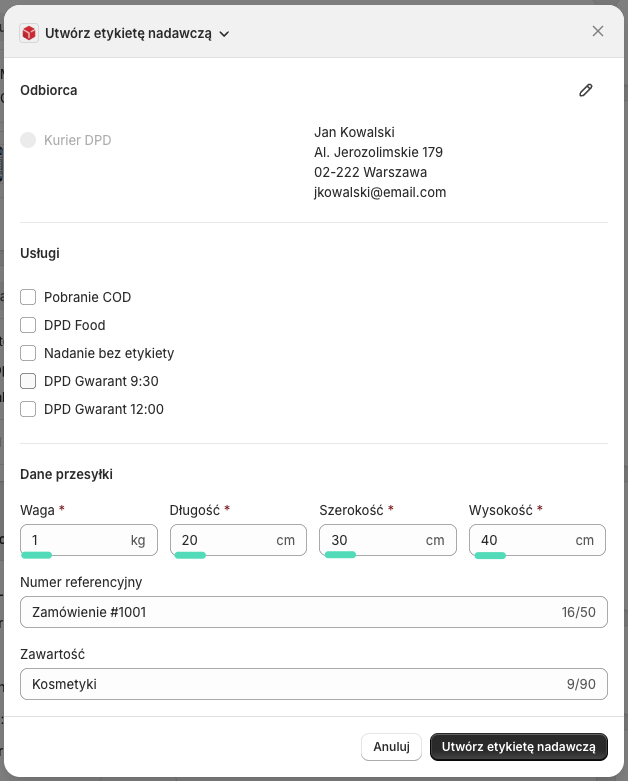This screenshot has height=781, width=628.
Task: Focus the Waga weight field
Action: pyautogui.click(x=89, y=540)
